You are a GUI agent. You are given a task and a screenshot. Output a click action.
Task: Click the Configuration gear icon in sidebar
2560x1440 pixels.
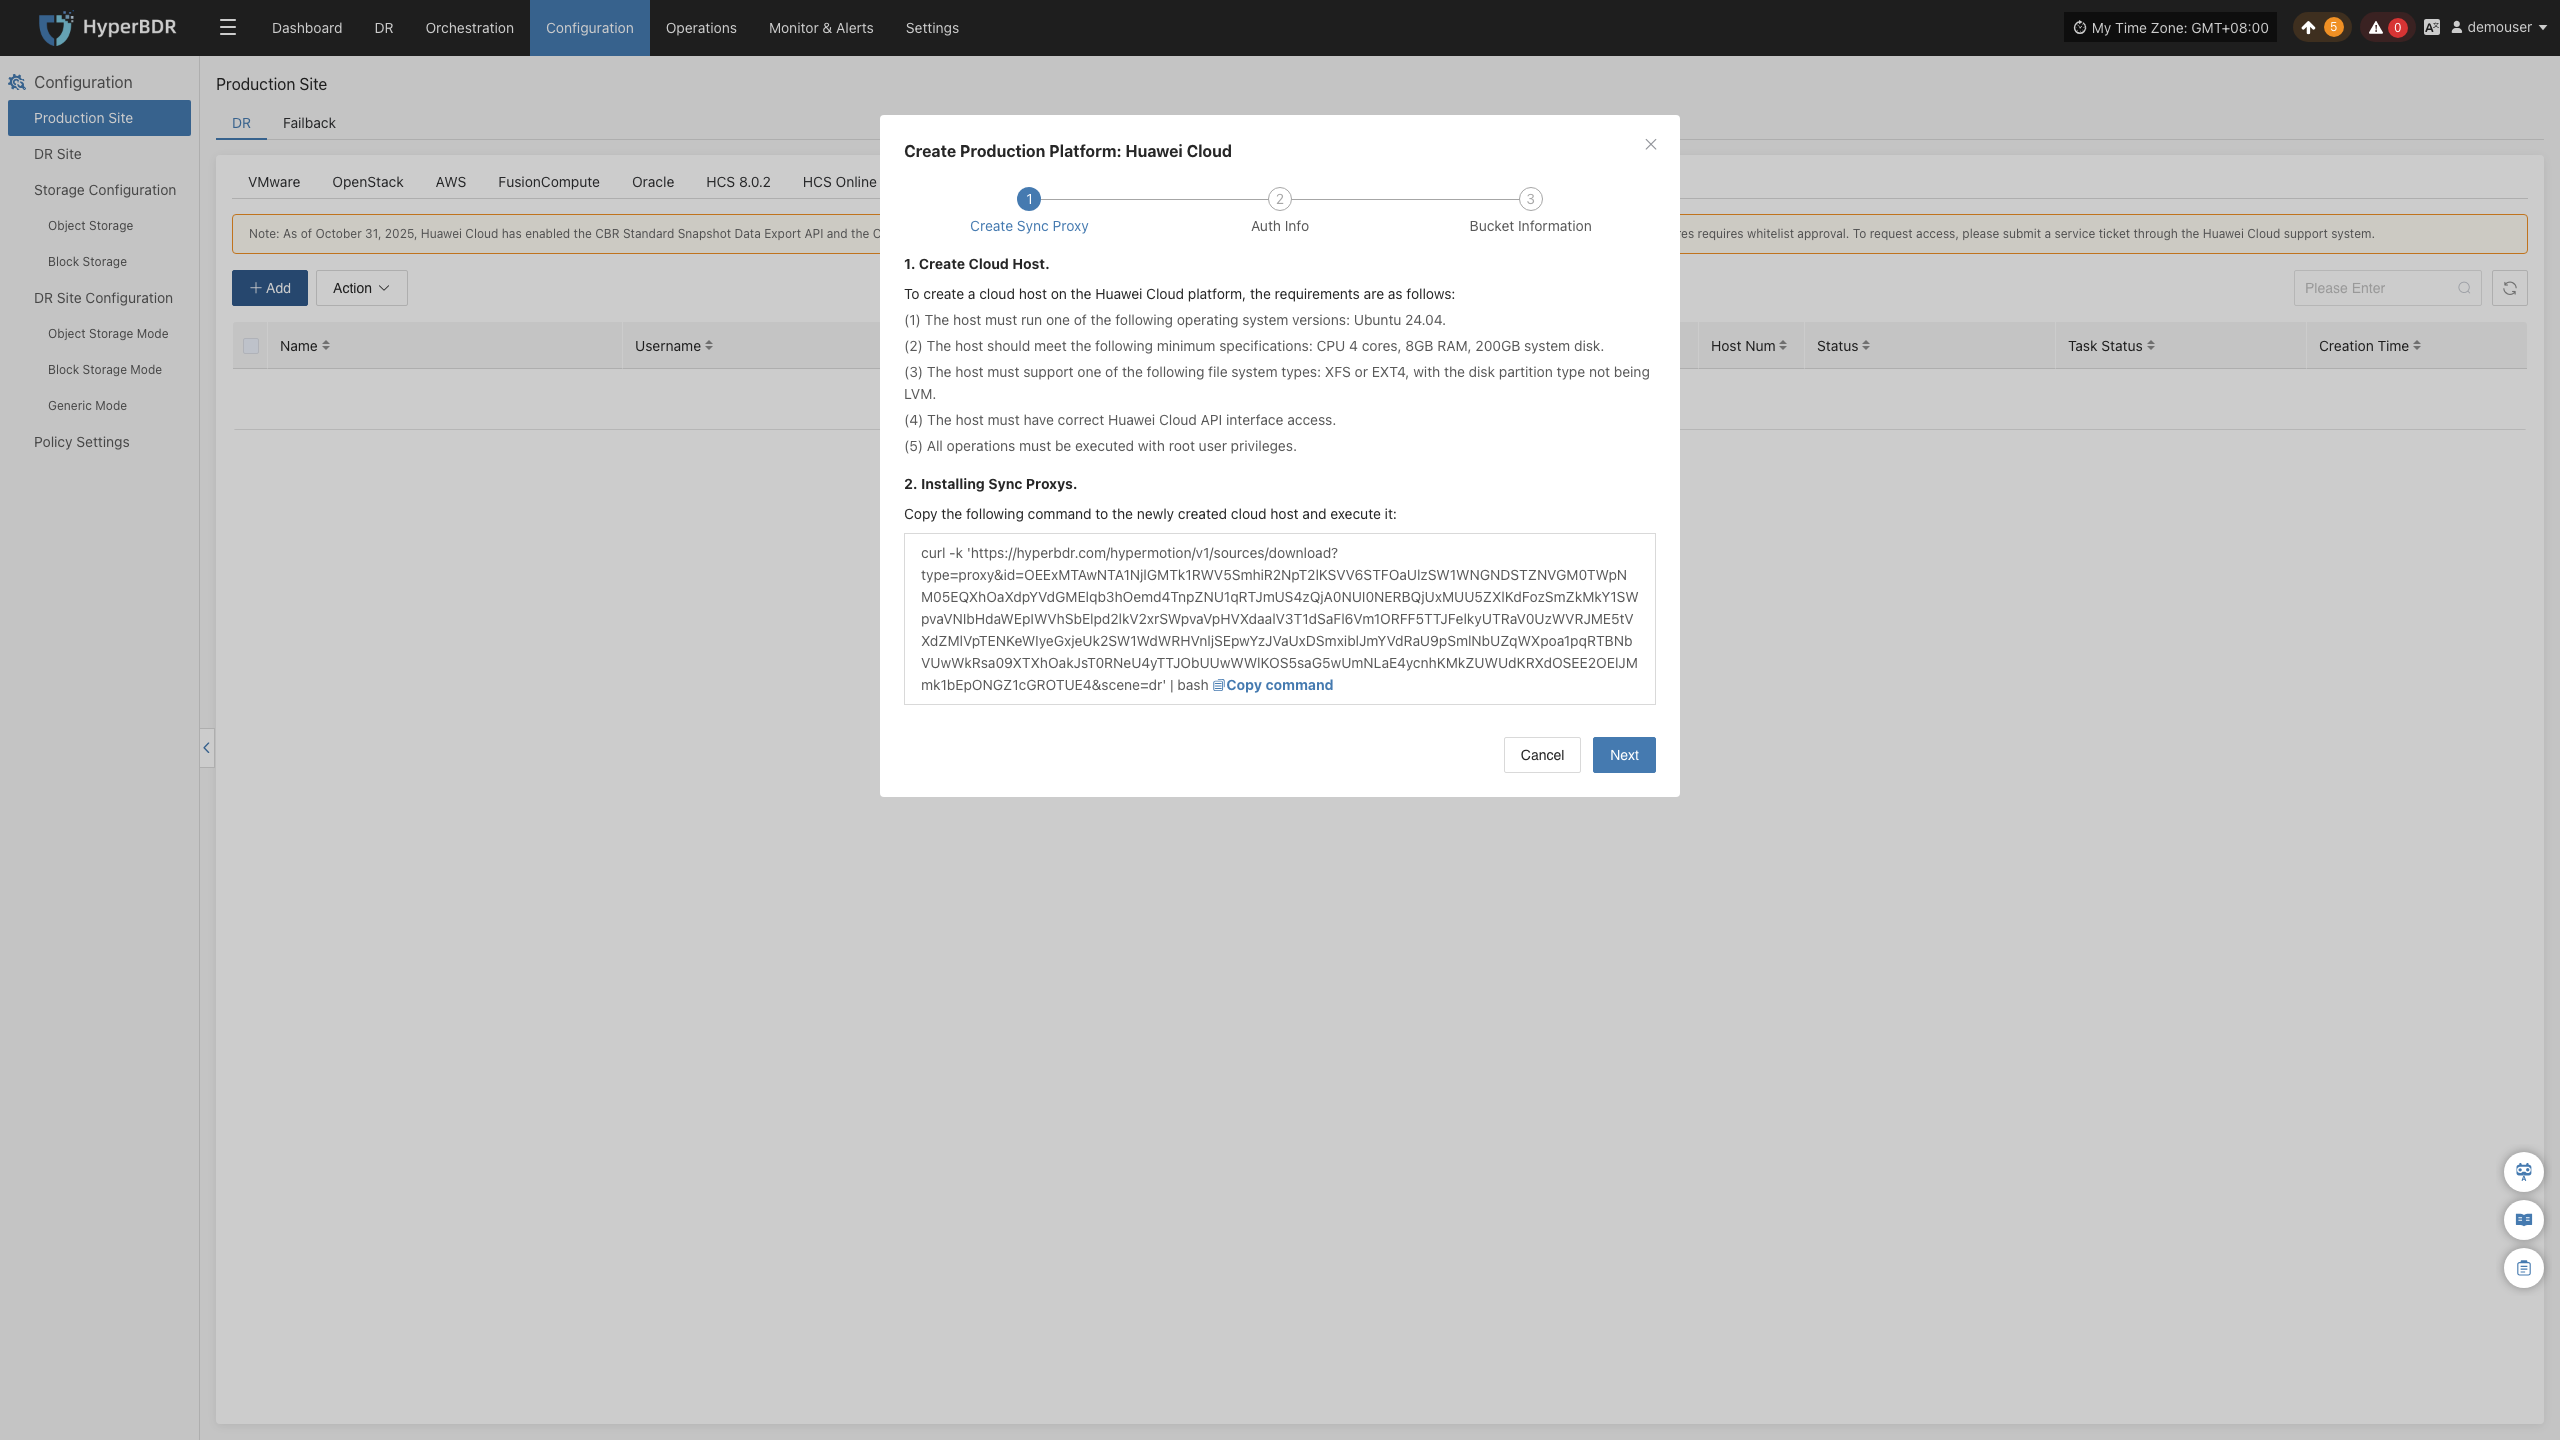click(17, 82)
